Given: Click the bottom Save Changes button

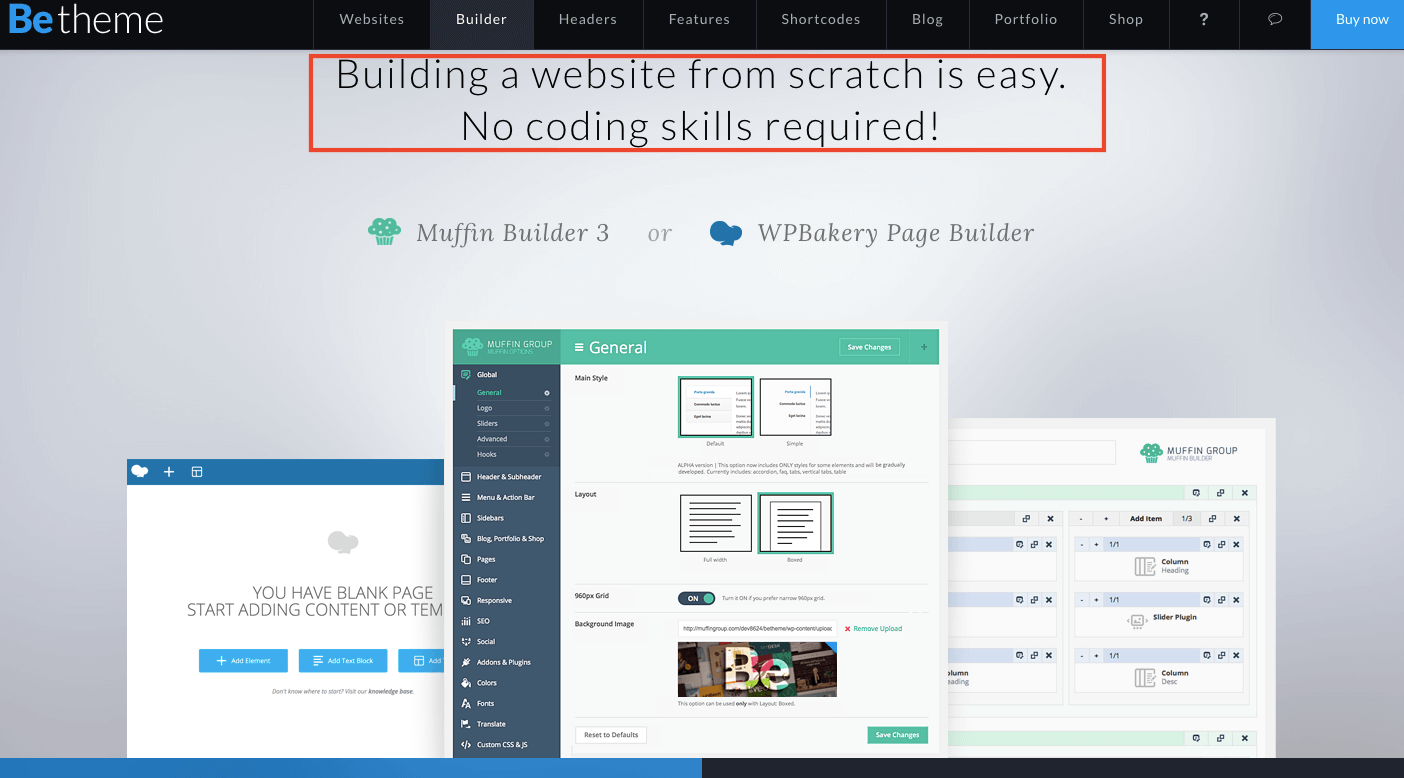Looking at the screenshot, I should click(x=897, y=735).
